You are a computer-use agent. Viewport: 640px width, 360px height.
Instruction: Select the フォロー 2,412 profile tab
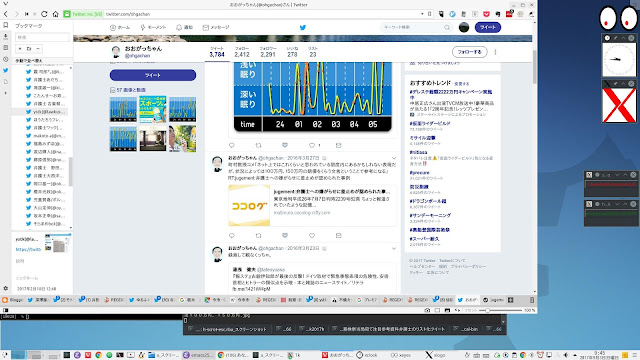coord(242,52)
